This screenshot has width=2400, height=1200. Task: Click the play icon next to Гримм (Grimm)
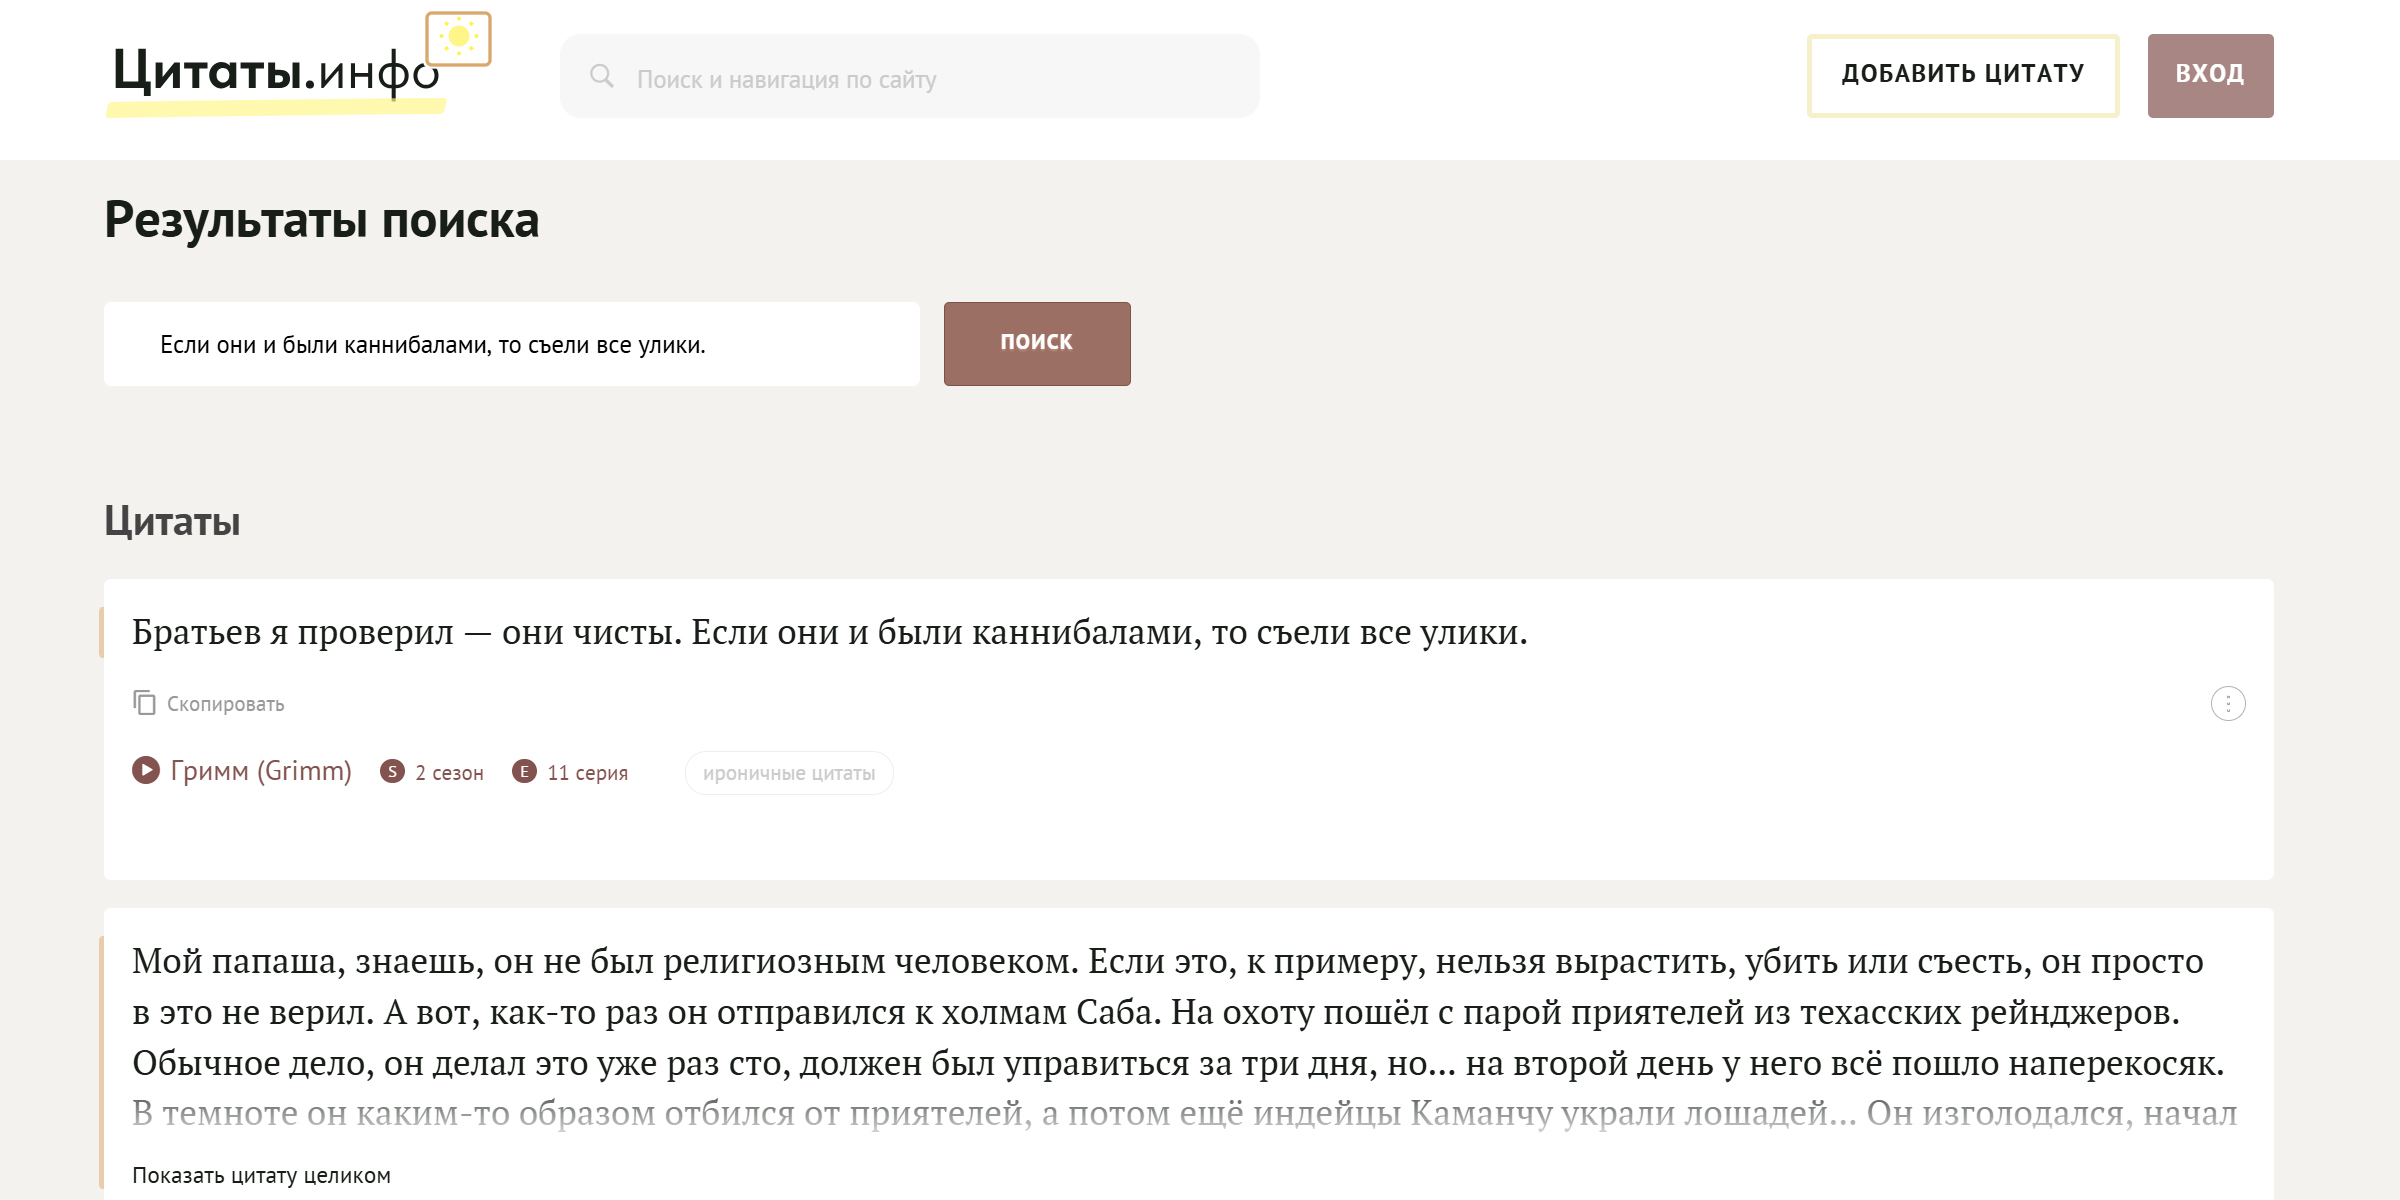pos(146,771)
